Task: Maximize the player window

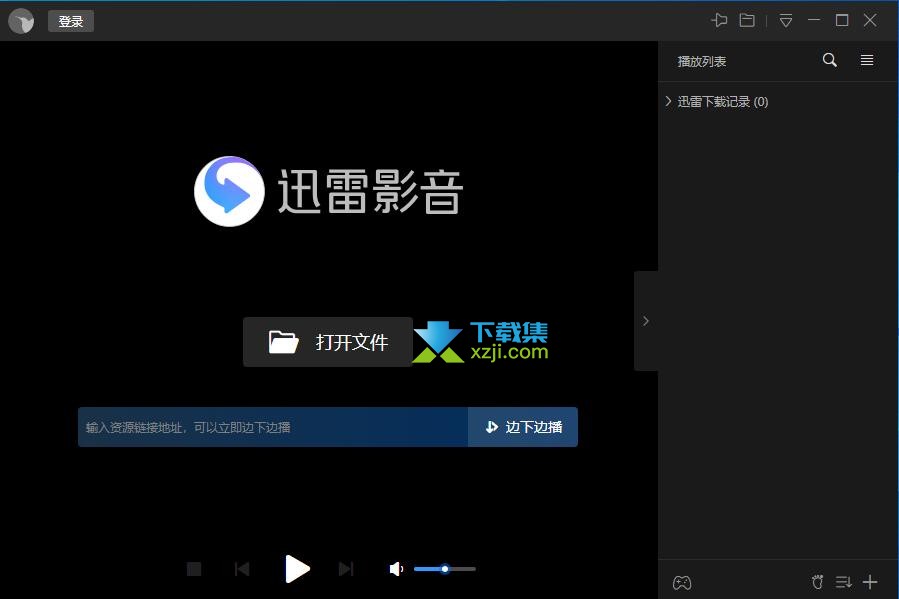Action: coord(842,21)
